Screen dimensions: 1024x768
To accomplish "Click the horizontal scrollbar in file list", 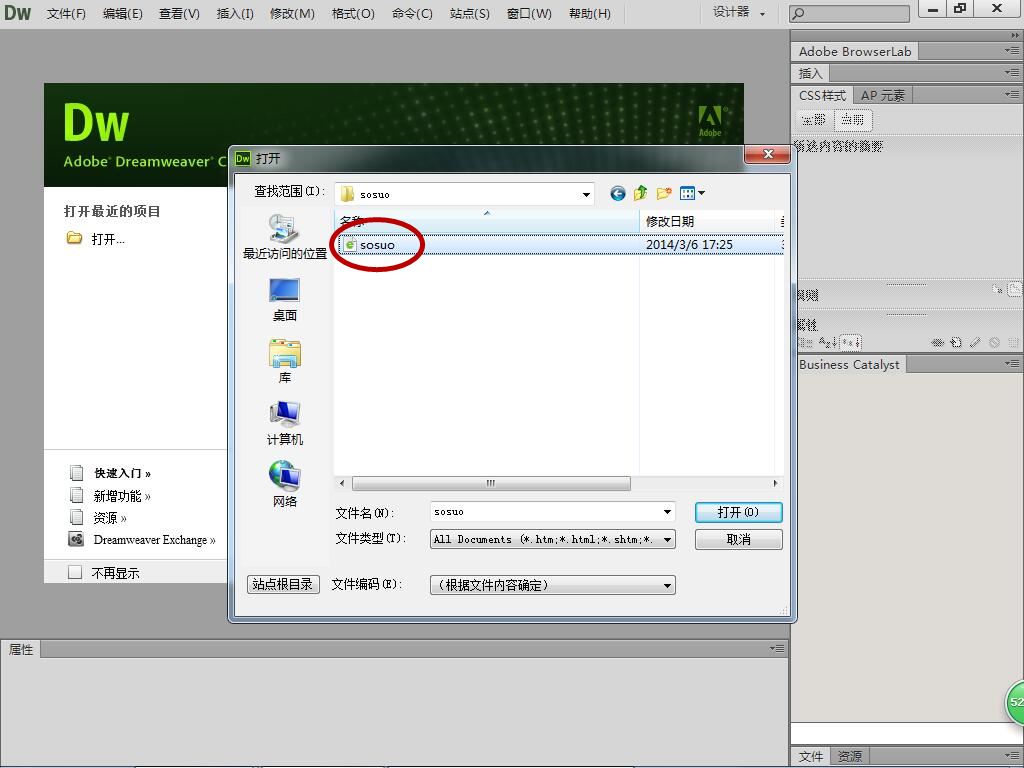I will point(491,483).
